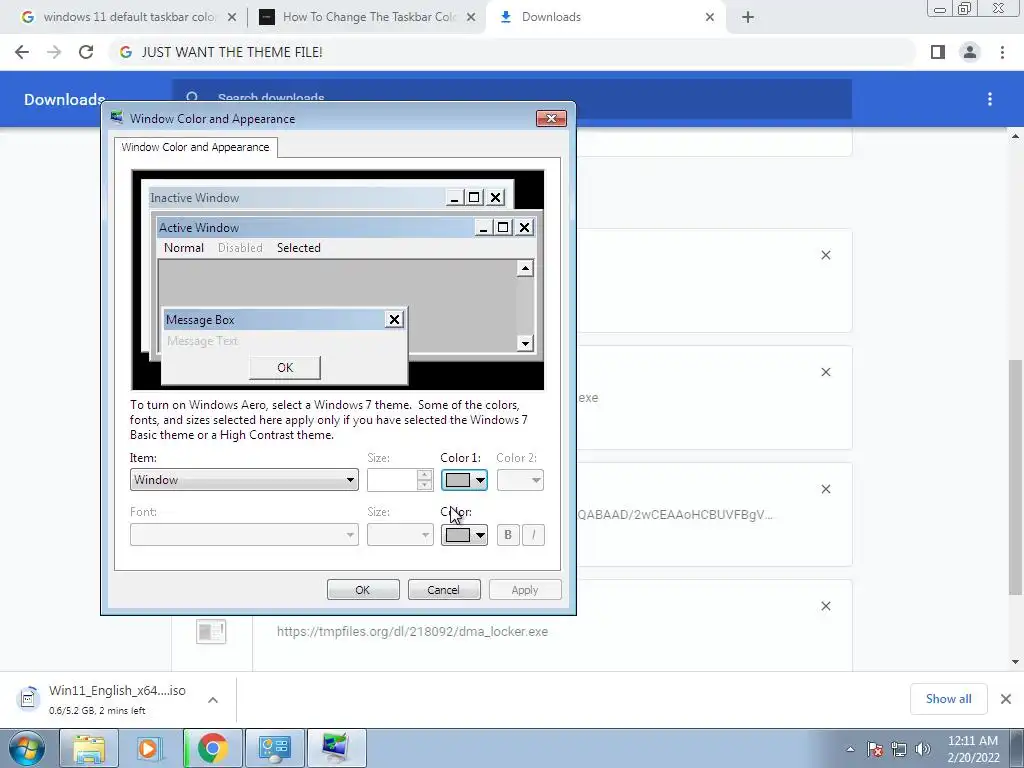The width and height of the screenshot is (1024, 768).
Task: Open Windows Explorer from taskbar
Action: [88, 748]
